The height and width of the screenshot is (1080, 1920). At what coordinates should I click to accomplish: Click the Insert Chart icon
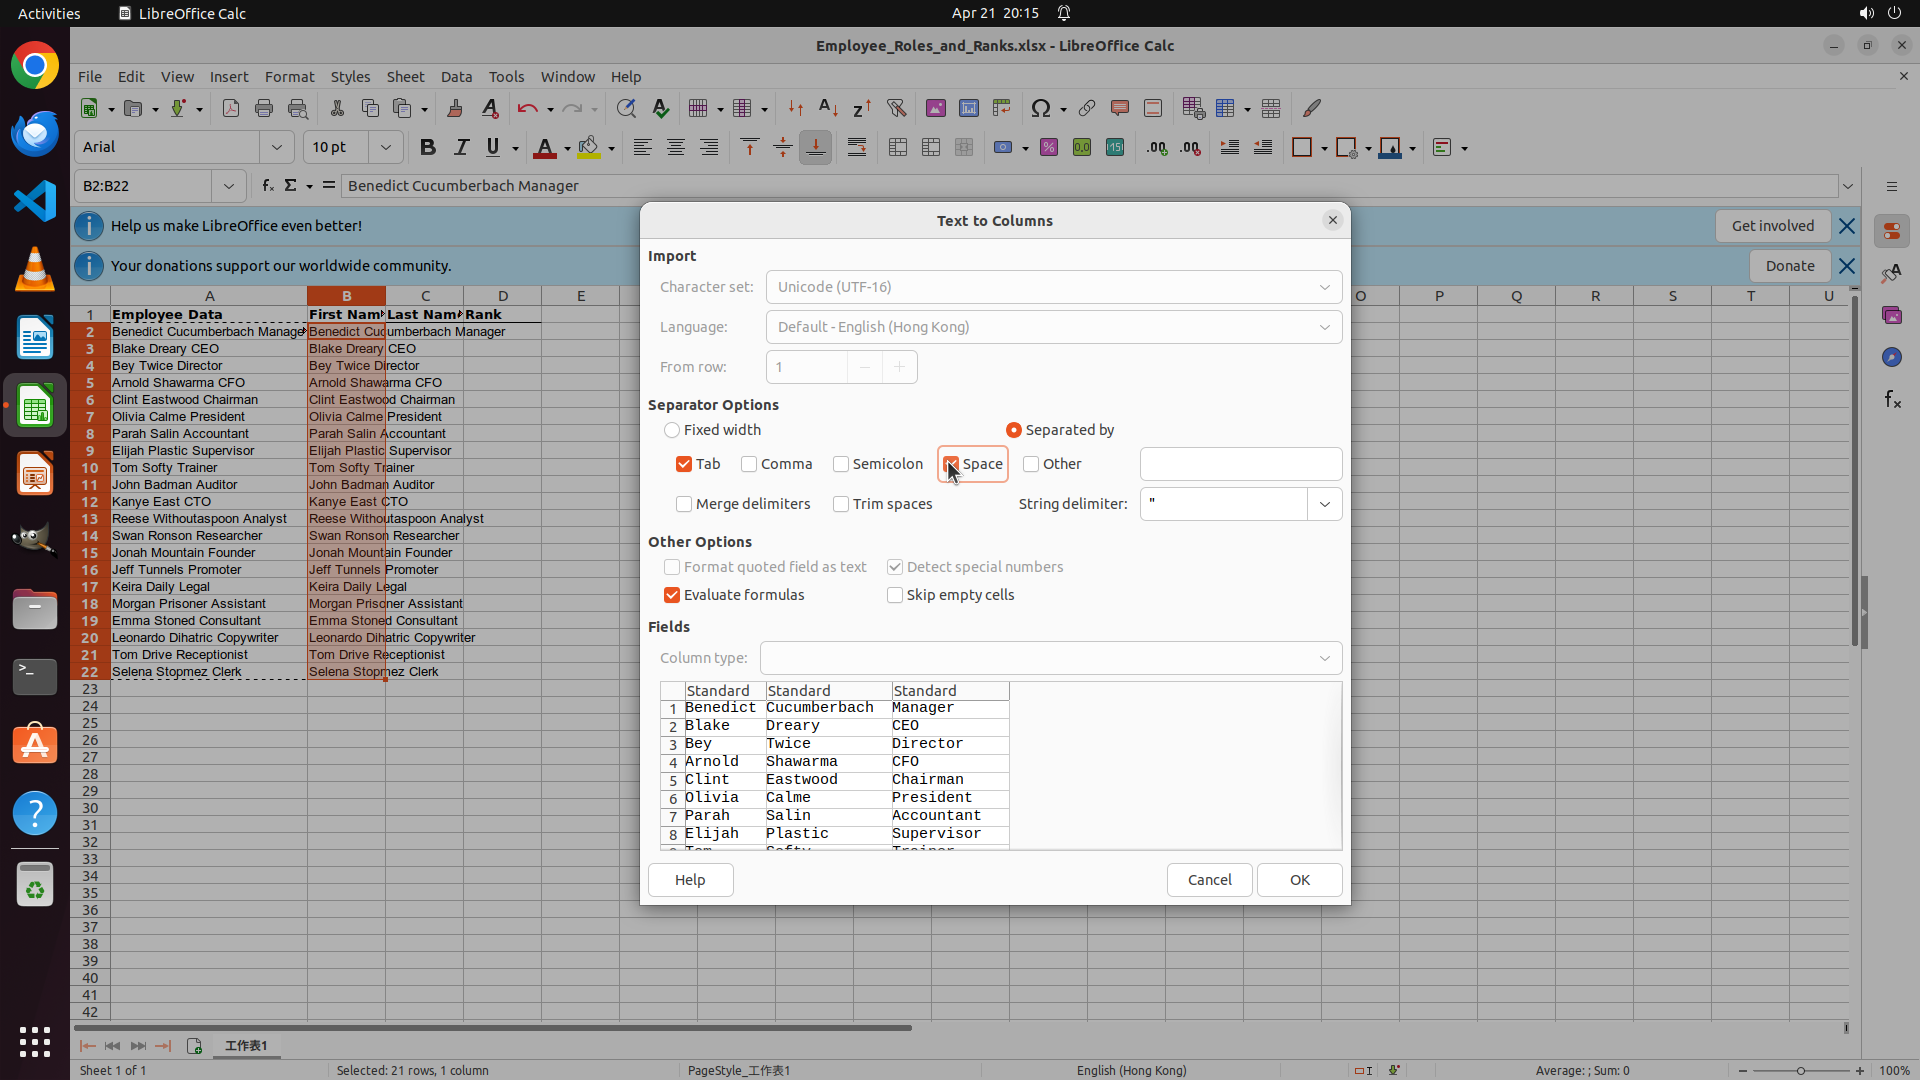tap(968, 108)
